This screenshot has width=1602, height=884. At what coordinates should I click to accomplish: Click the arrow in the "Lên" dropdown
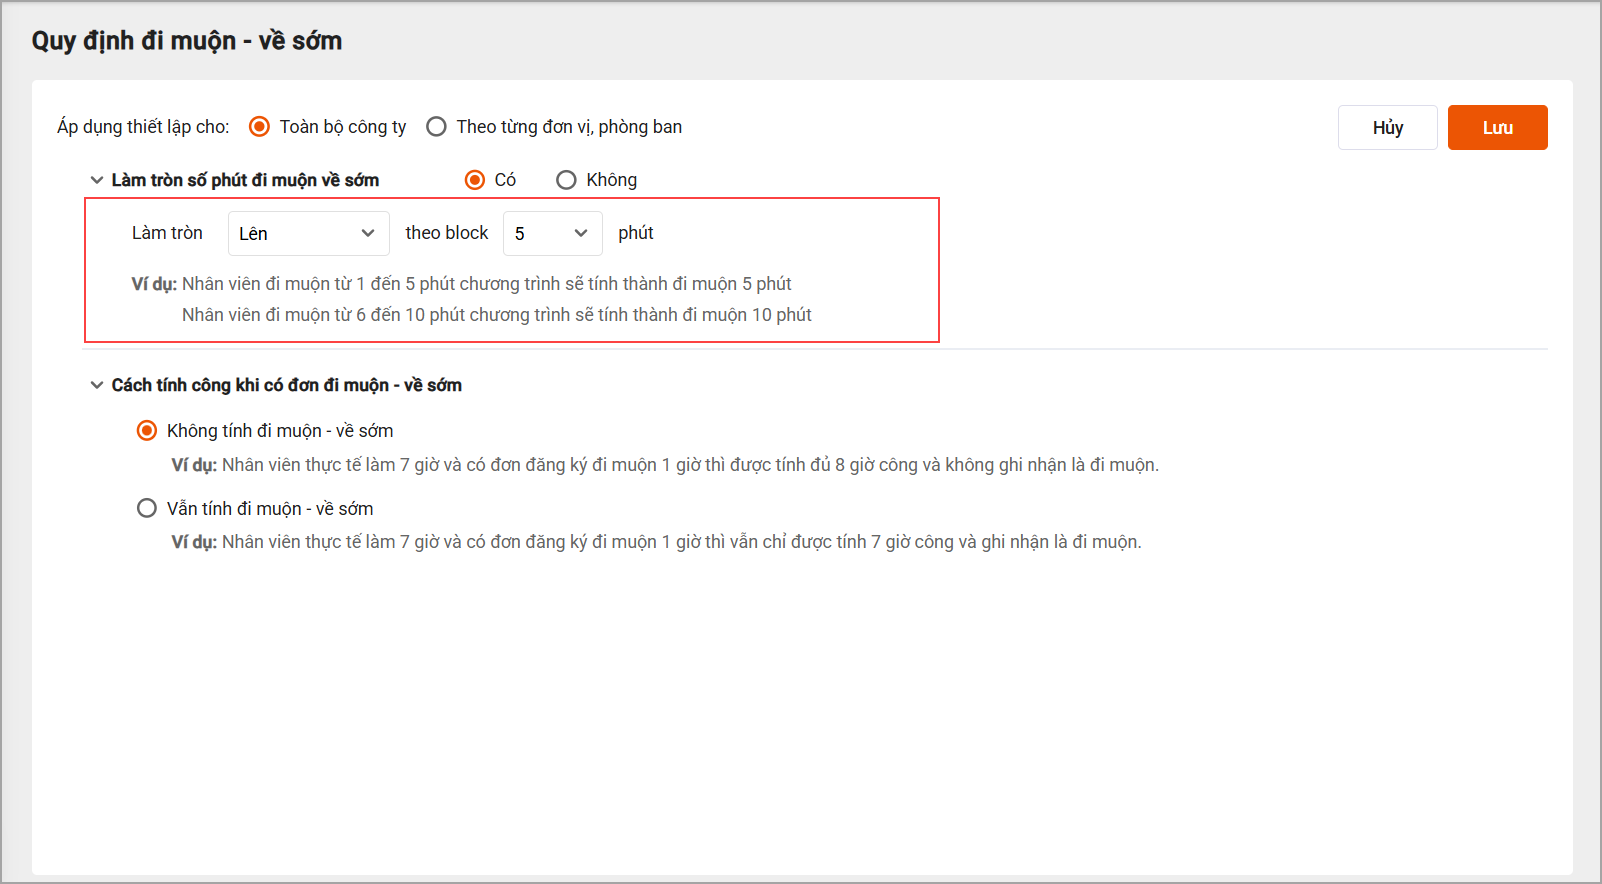(368, 233)
